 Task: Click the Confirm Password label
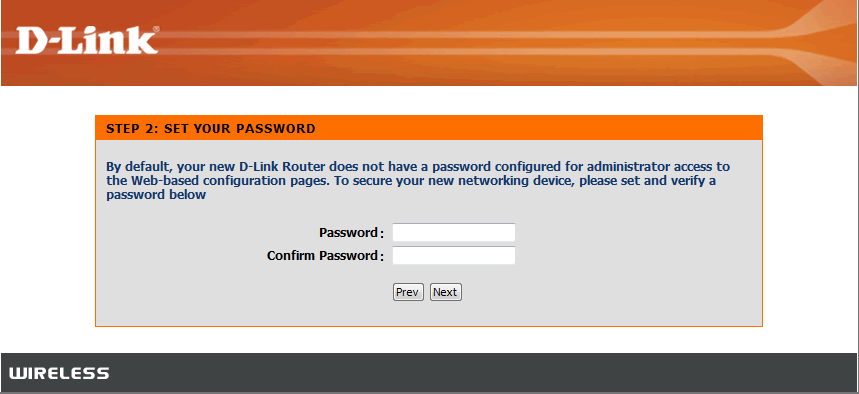coord(325,255)
